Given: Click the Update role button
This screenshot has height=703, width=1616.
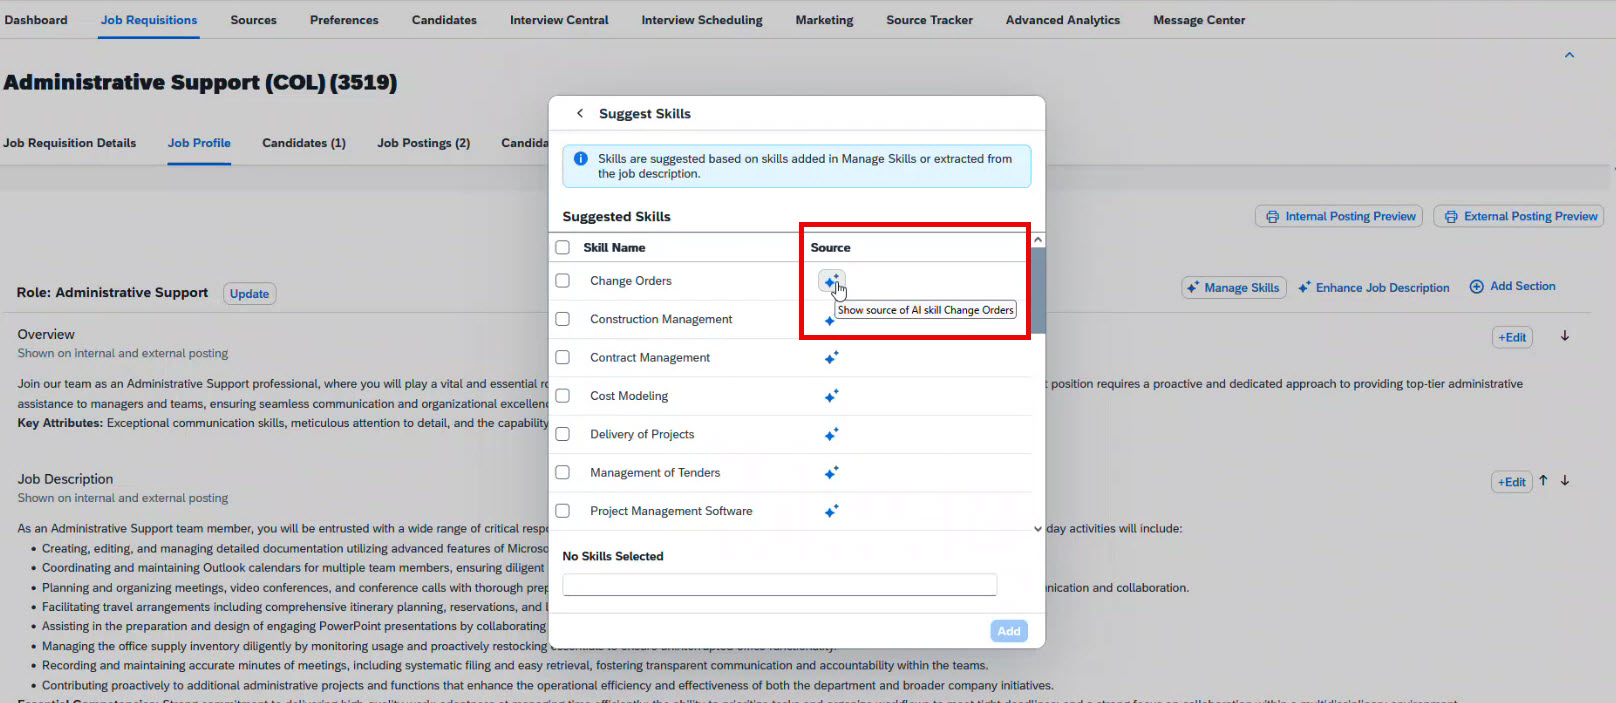Looking at the screenshot, I should click(x=249, y=293).
